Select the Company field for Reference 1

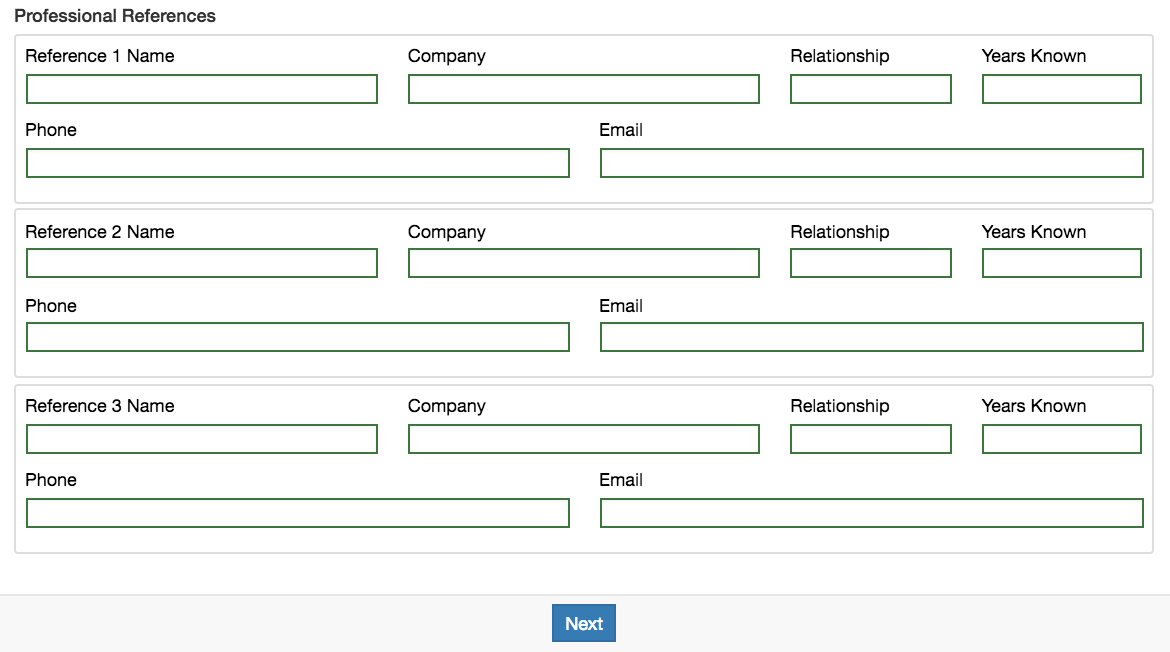click(583, 89)
